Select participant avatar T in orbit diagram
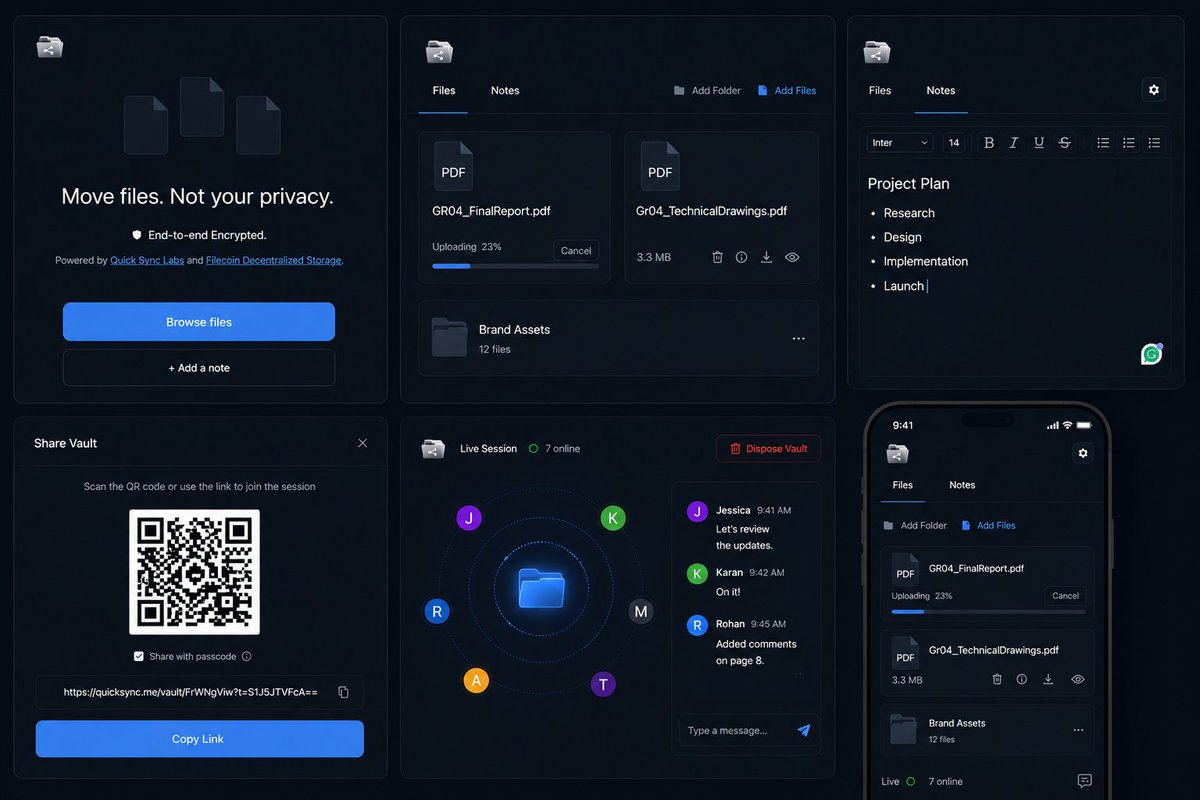 [603, 684]
